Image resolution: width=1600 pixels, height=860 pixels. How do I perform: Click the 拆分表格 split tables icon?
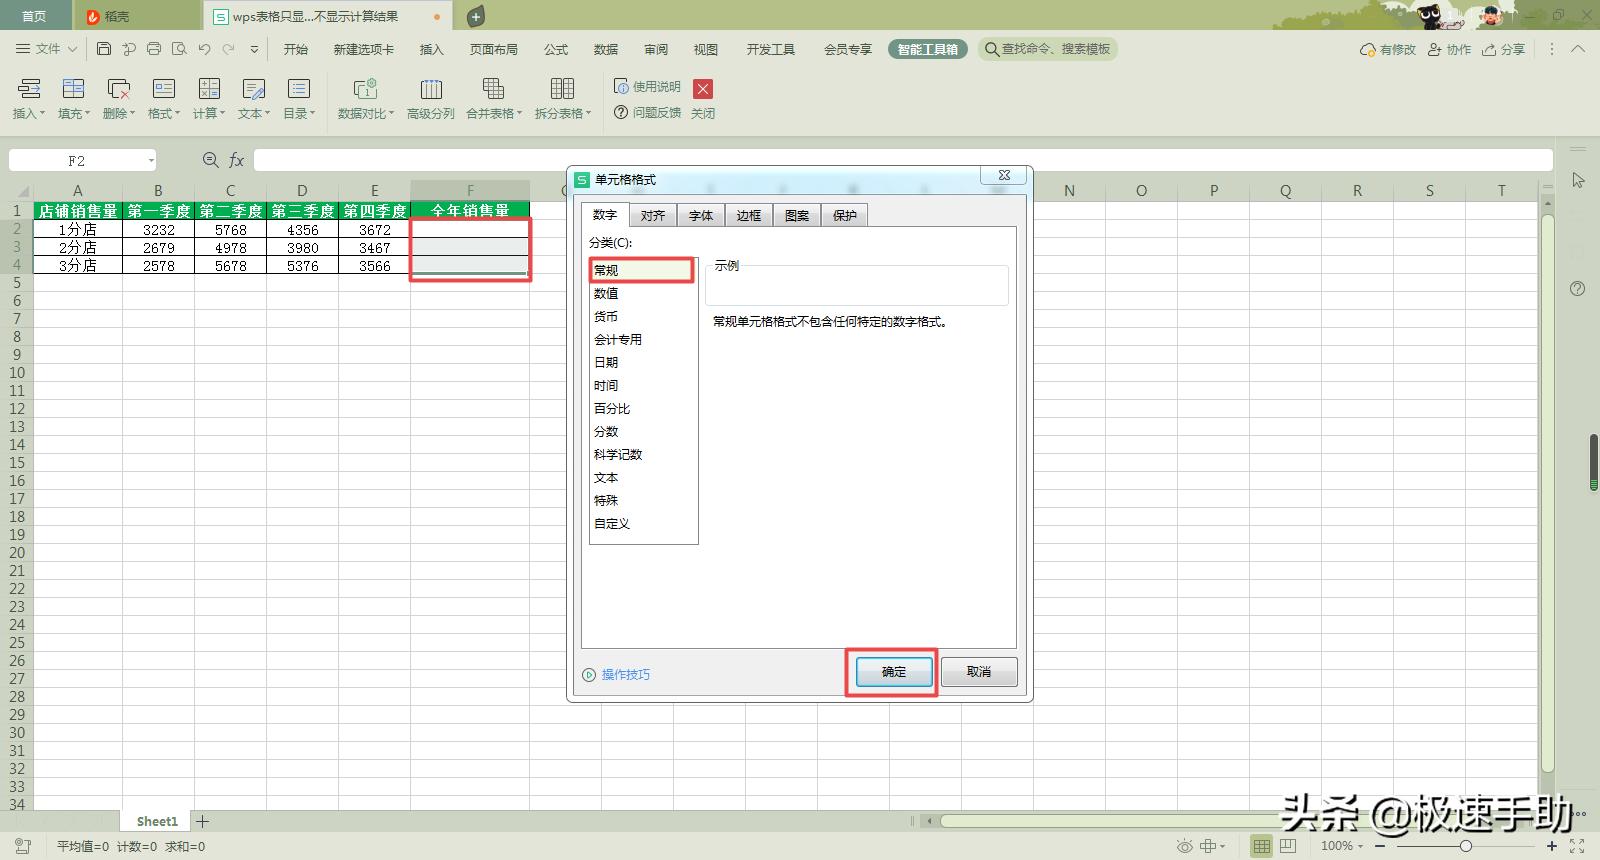click(x=562, y=89)
